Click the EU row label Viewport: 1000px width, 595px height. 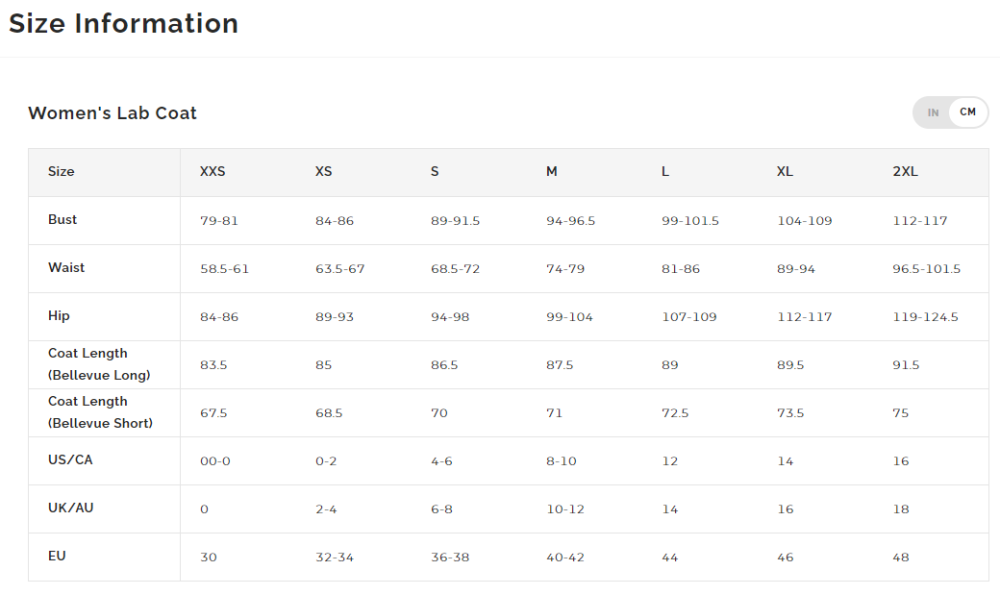point(57,556)
